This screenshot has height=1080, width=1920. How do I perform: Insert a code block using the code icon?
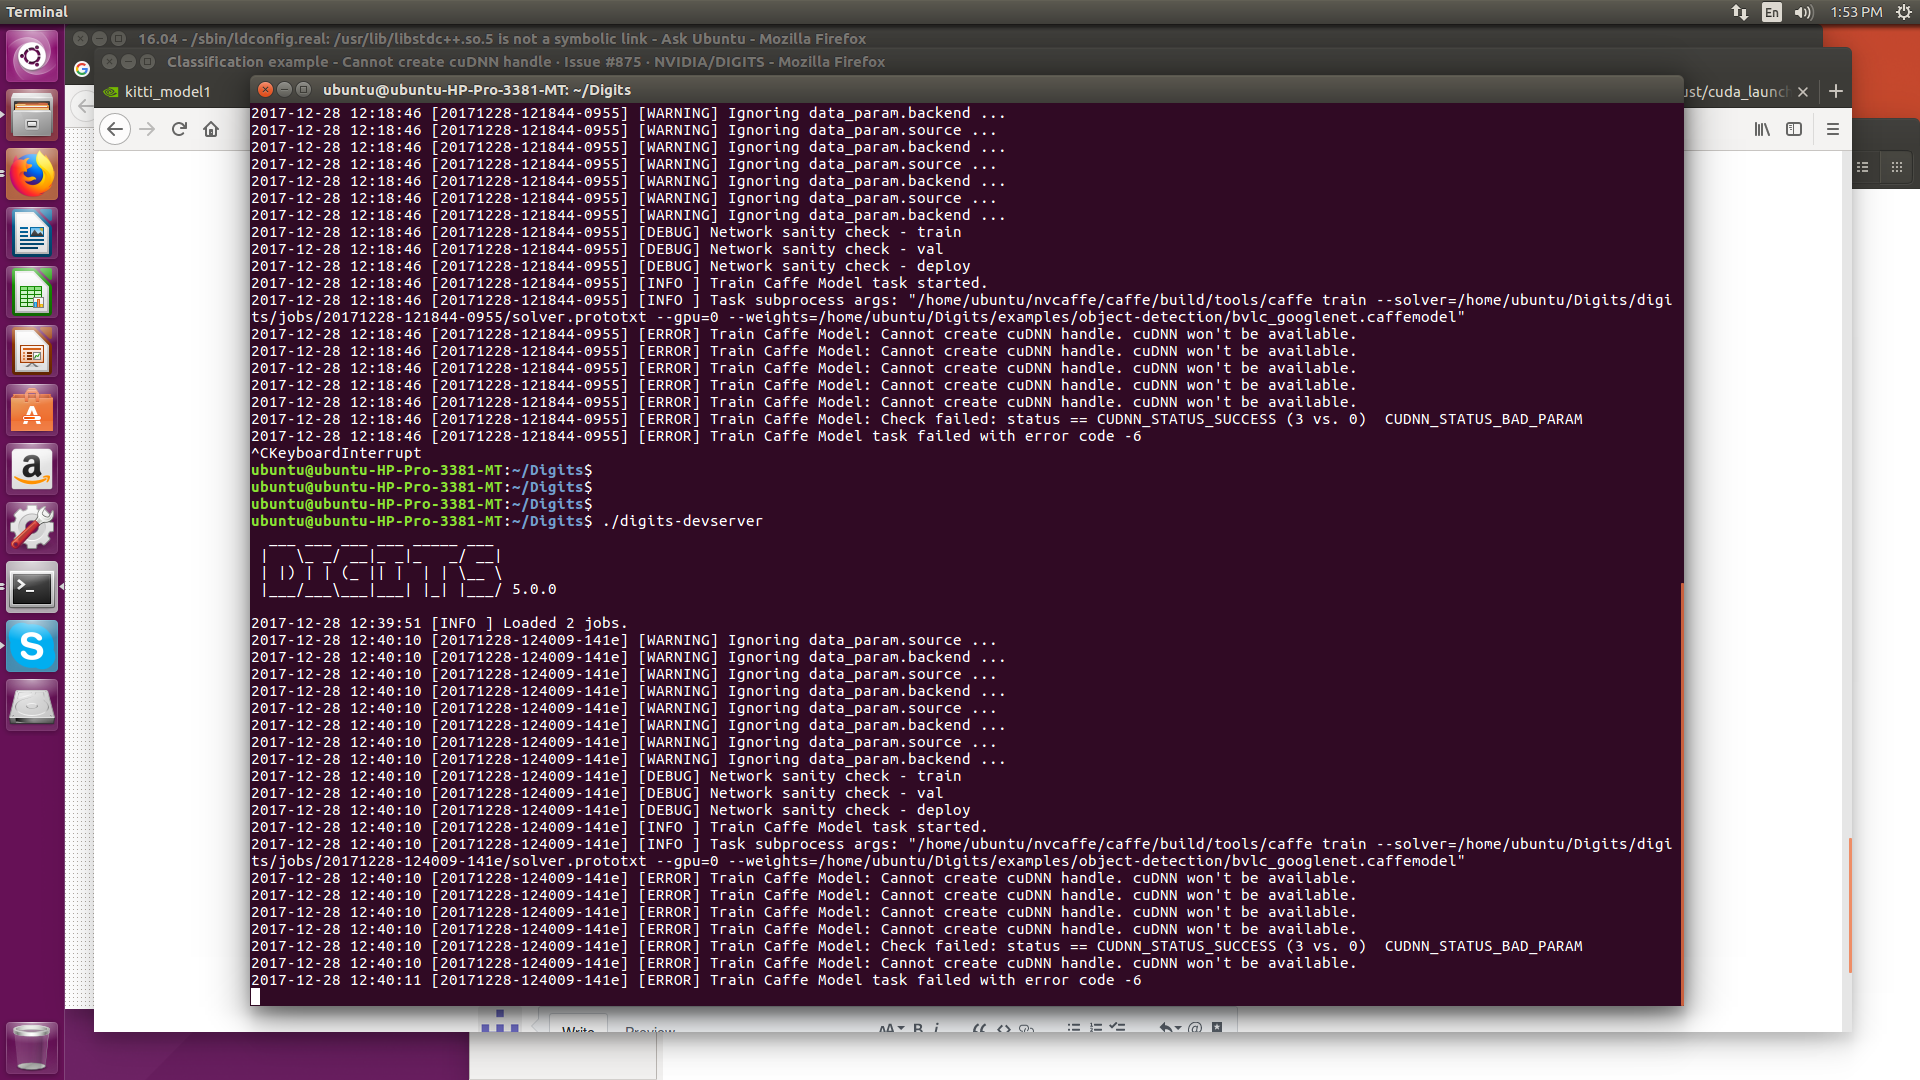click(1004, 1028)
